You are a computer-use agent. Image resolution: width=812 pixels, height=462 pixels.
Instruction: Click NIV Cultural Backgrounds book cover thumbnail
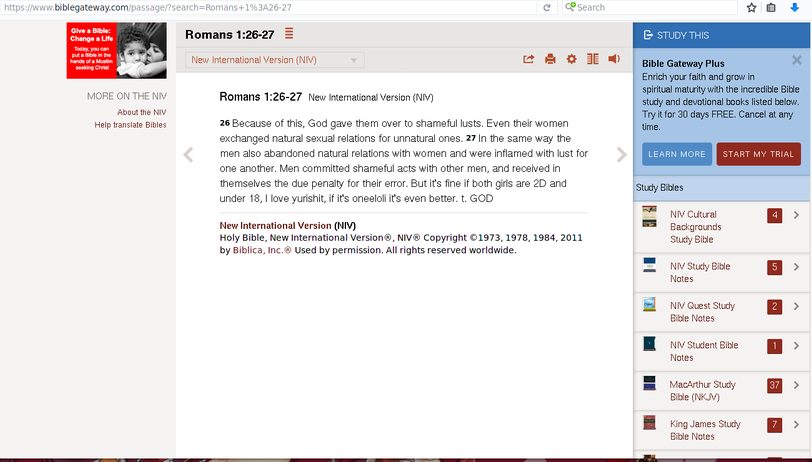649,216
